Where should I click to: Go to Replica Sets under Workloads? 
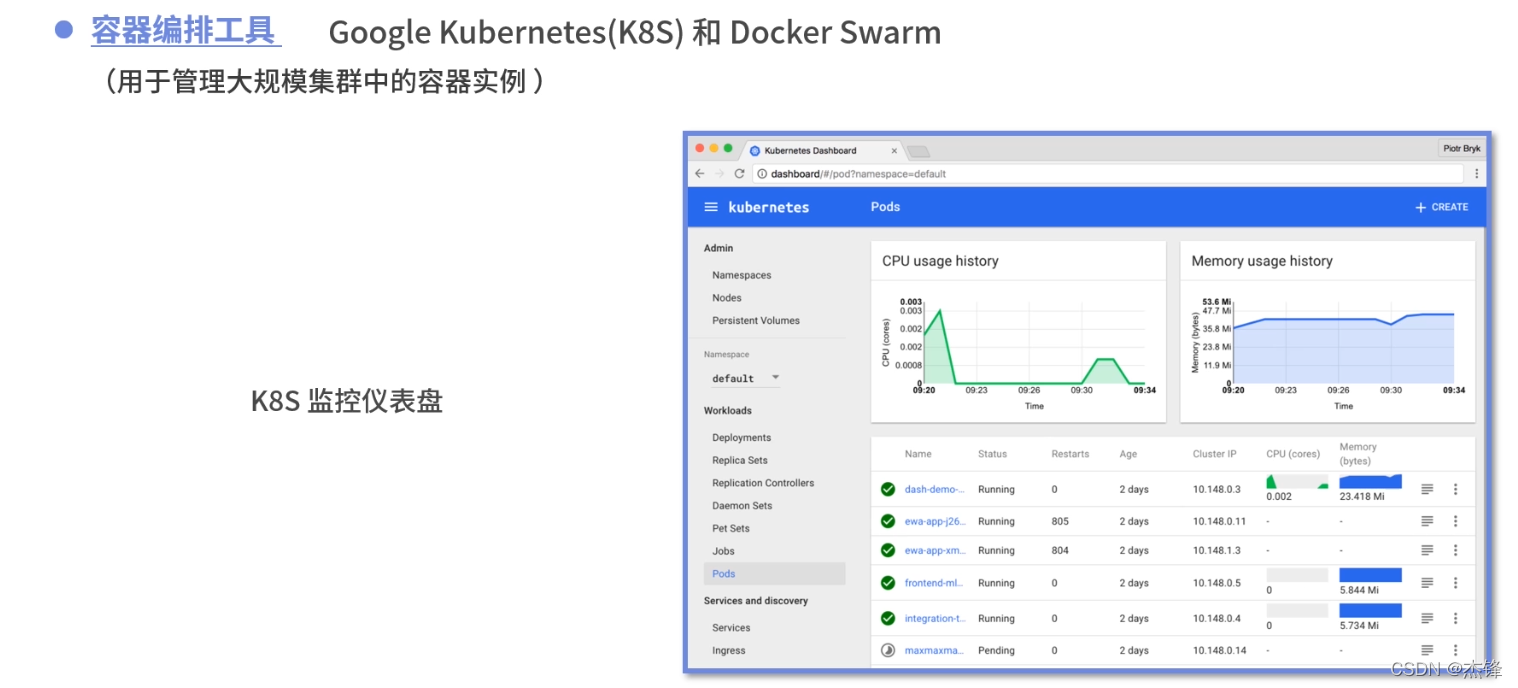(x=740, y=460)
